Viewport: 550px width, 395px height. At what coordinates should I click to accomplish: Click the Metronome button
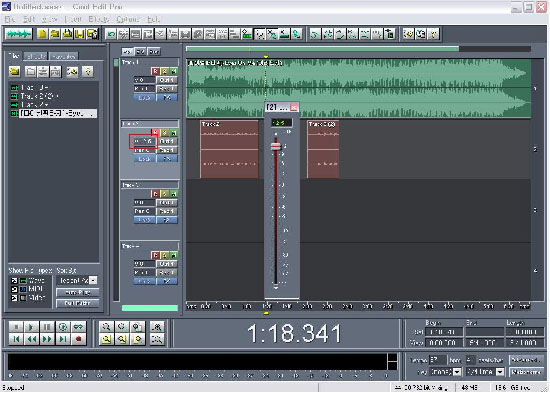[x=526, y=371]
